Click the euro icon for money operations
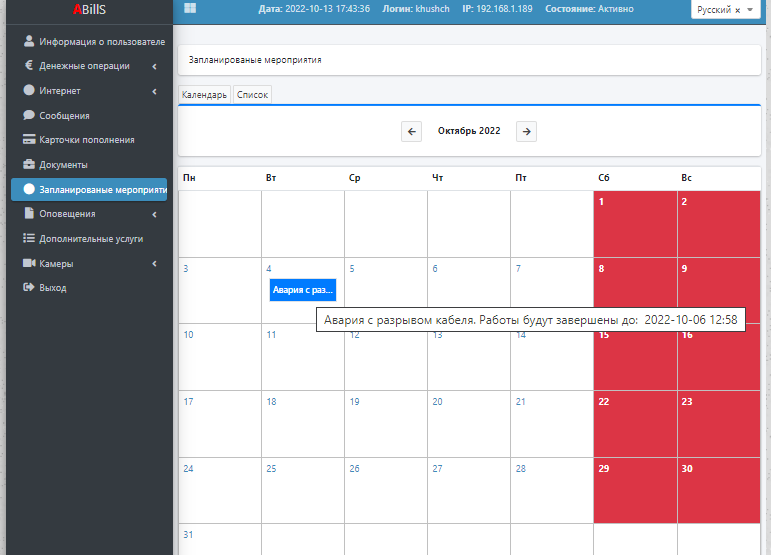Screen dimensions: 771x555 [29, 66]
